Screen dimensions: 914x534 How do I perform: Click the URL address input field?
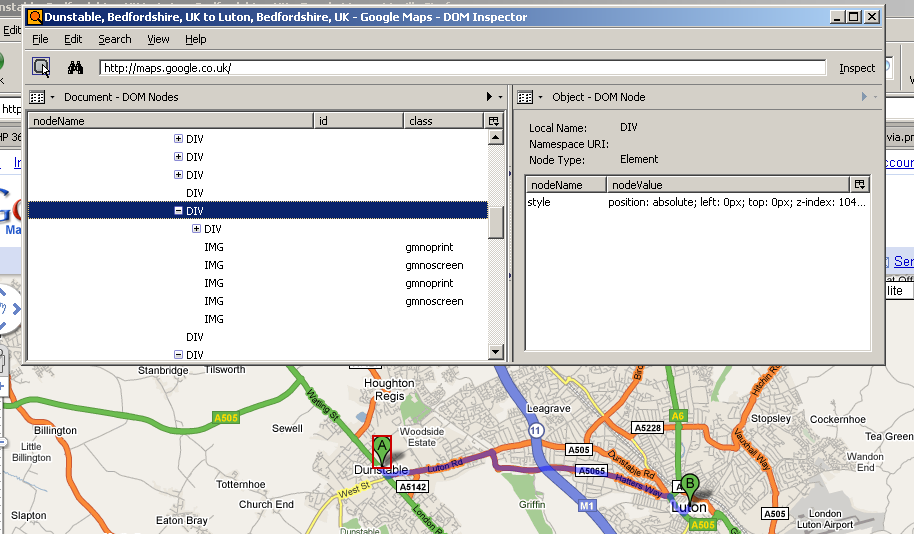462,68
